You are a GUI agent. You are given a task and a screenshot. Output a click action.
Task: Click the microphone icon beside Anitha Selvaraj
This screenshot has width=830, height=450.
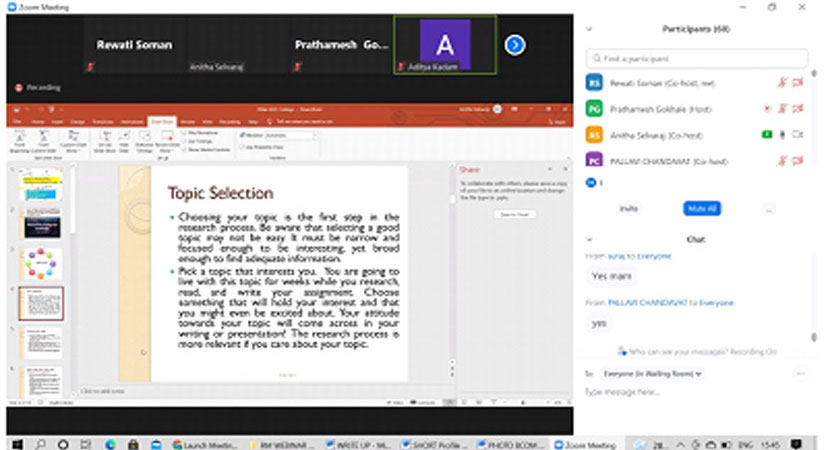[x=781, y=133]
